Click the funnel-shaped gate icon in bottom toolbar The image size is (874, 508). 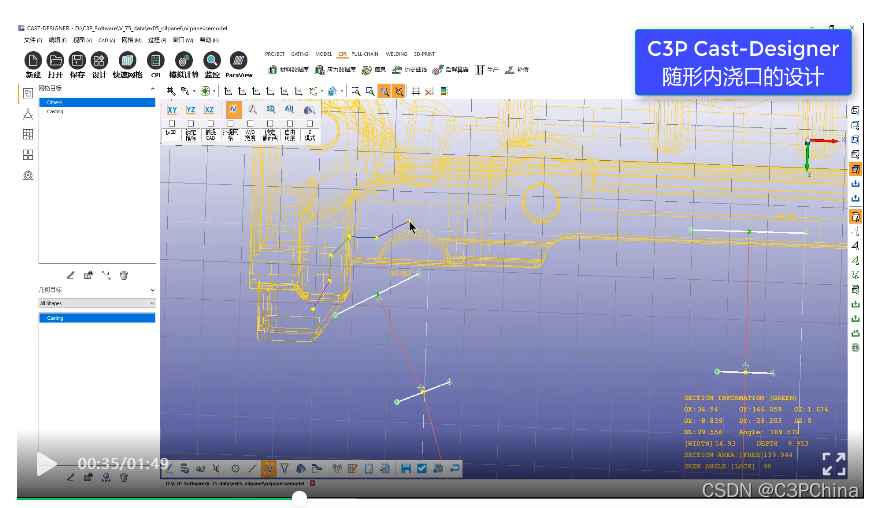(x=284, y=468)
